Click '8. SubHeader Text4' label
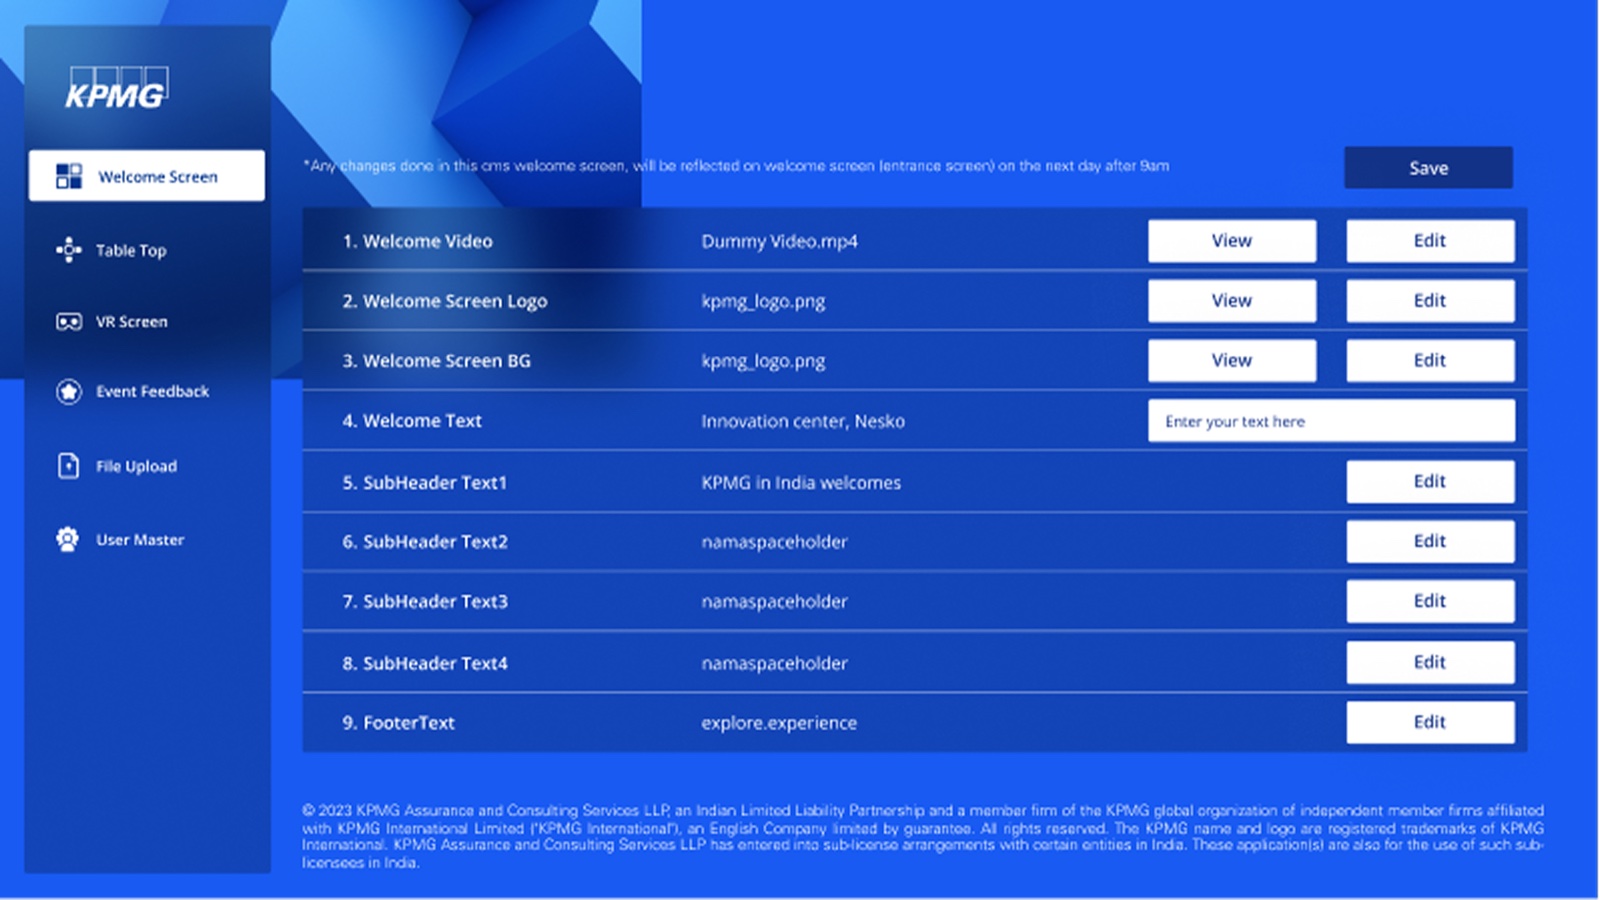 [x=425, y=664]
